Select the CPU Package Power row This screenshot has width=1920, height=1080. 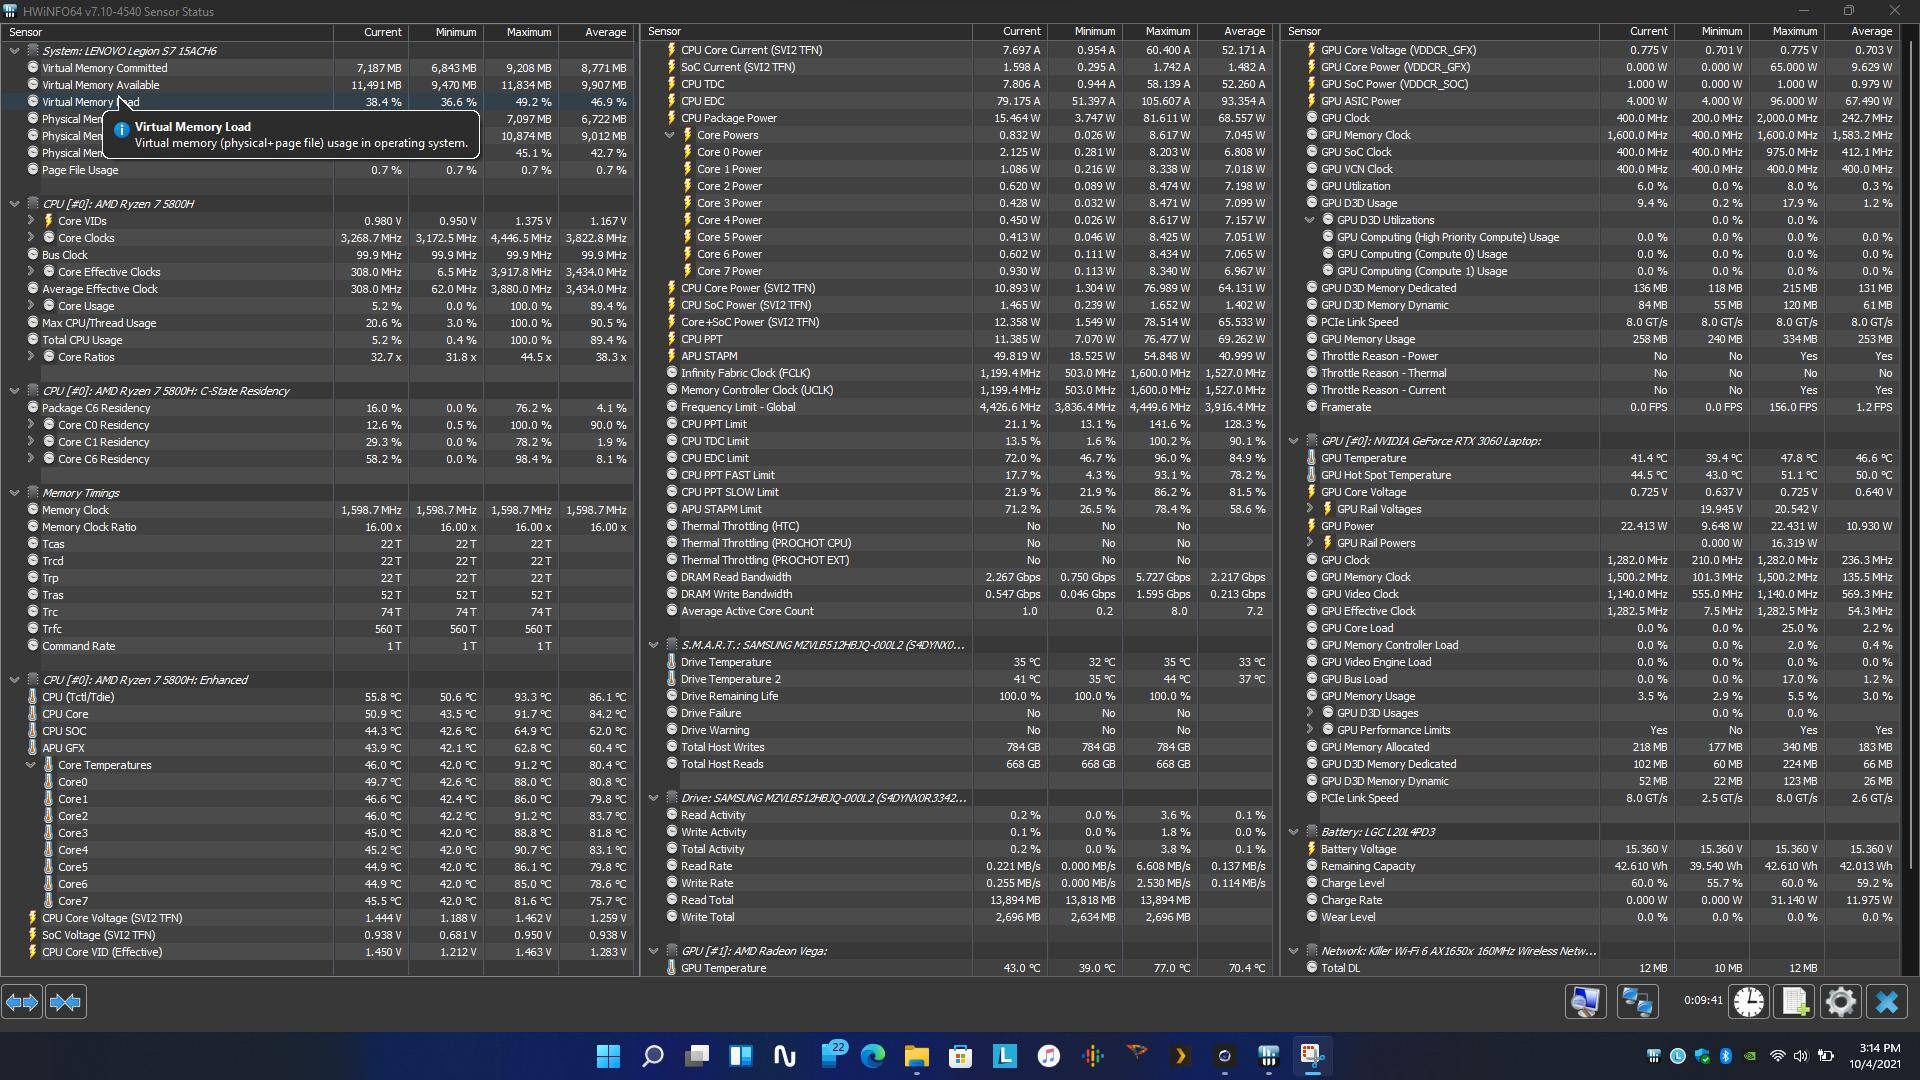[x=728, y=118]
